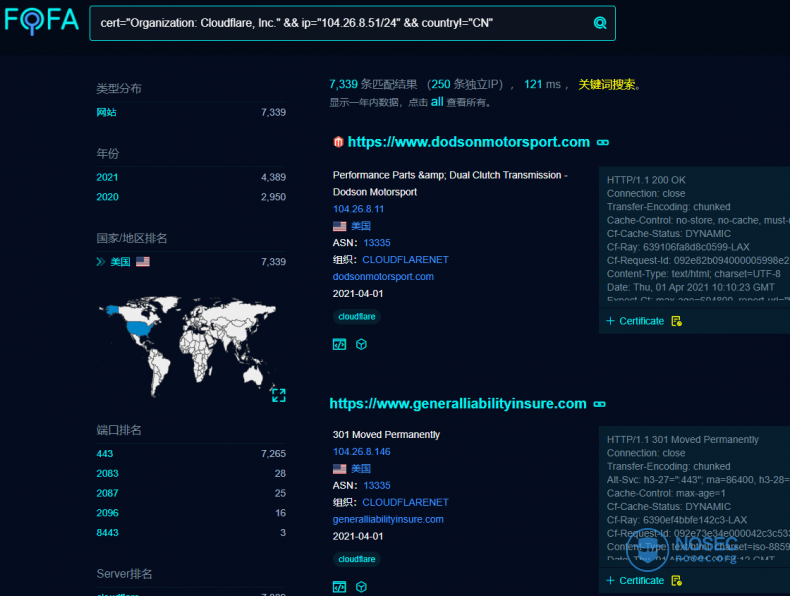Expand Certificate section for dodsonmotorsport result
Viewport: 790px width, 596px height.
coord(635,321)
